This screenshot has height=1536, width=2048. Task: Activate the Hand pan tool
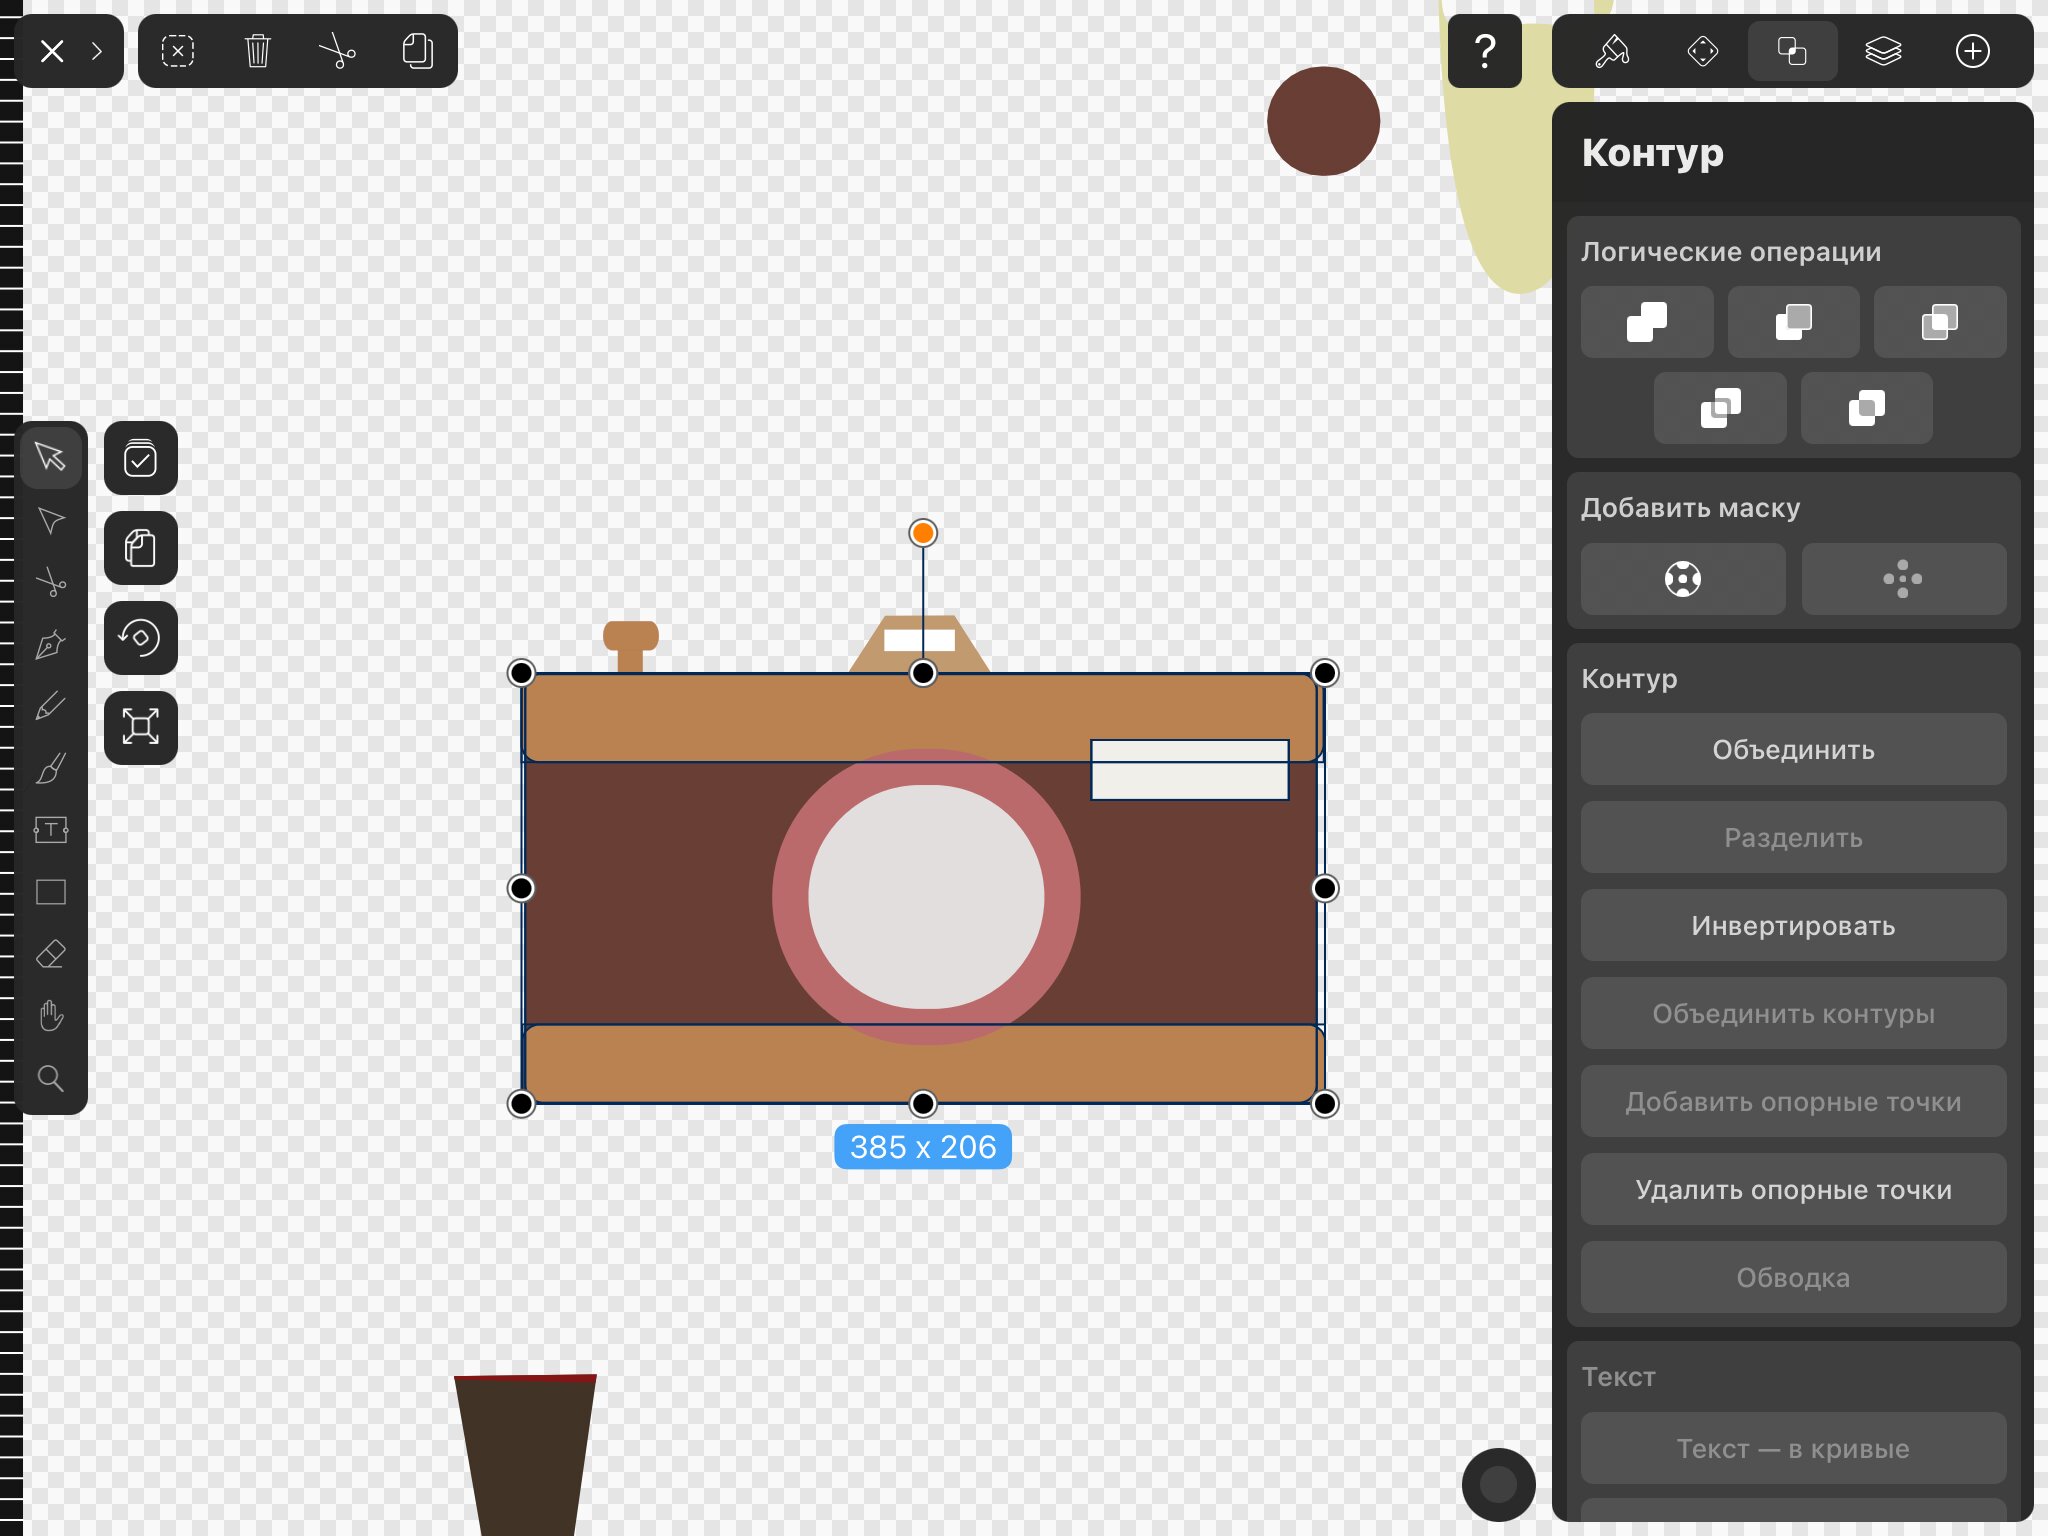51,1016
